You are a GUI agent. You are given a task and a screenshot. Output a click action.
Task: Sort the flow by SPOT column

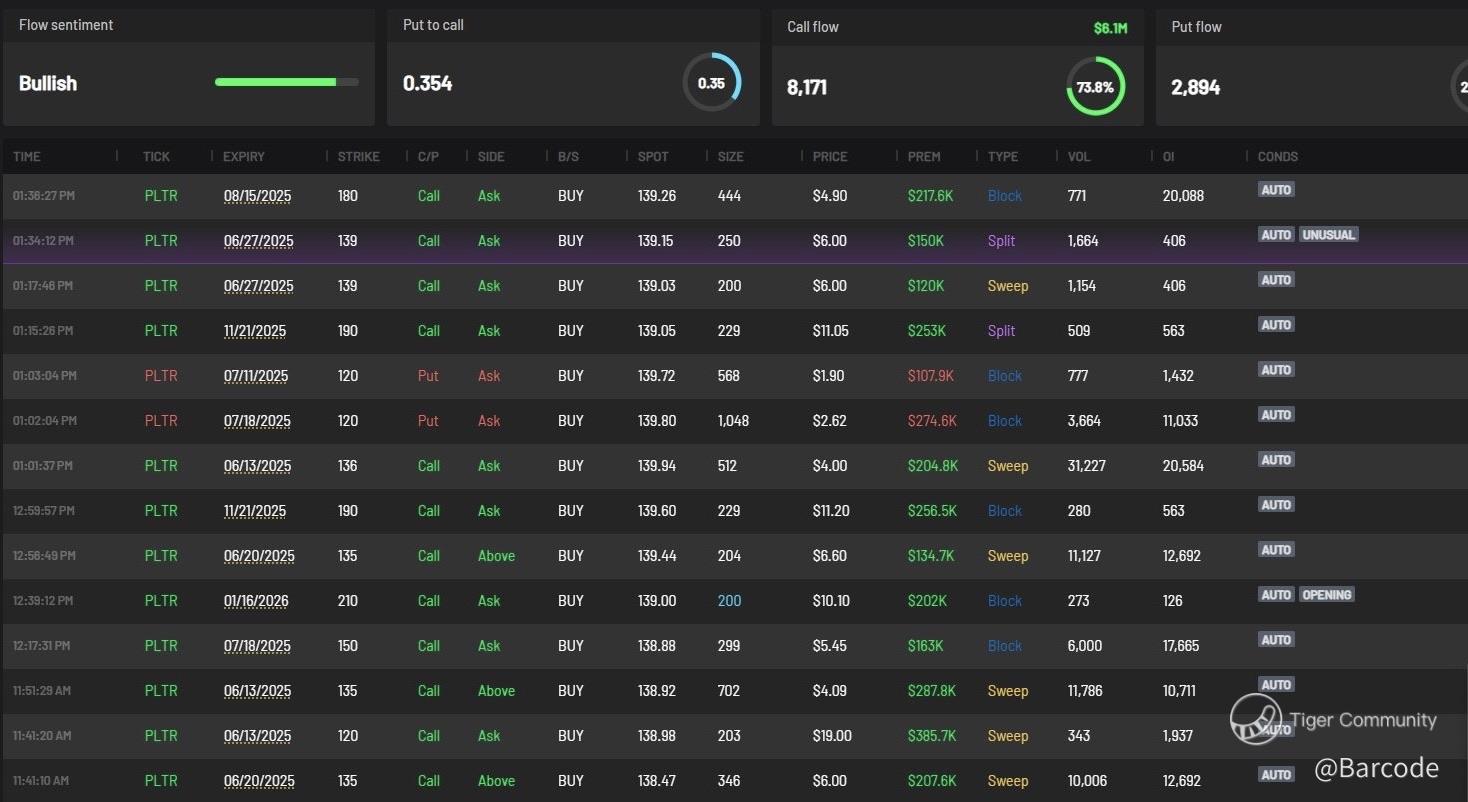653,157
